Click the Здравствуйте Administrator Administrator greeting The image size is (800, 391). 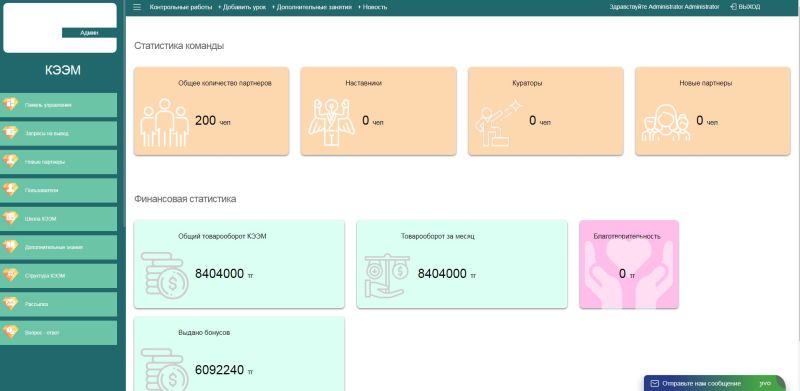click(x=664, y=7)
